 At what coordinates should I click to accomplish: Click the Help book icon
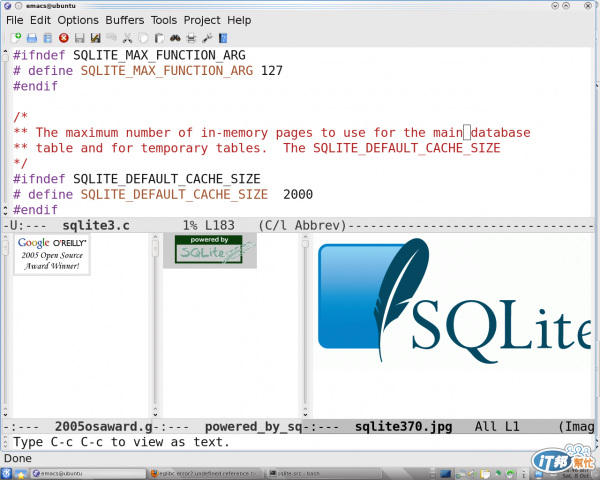pyautogui.click(x=223, y=38)
